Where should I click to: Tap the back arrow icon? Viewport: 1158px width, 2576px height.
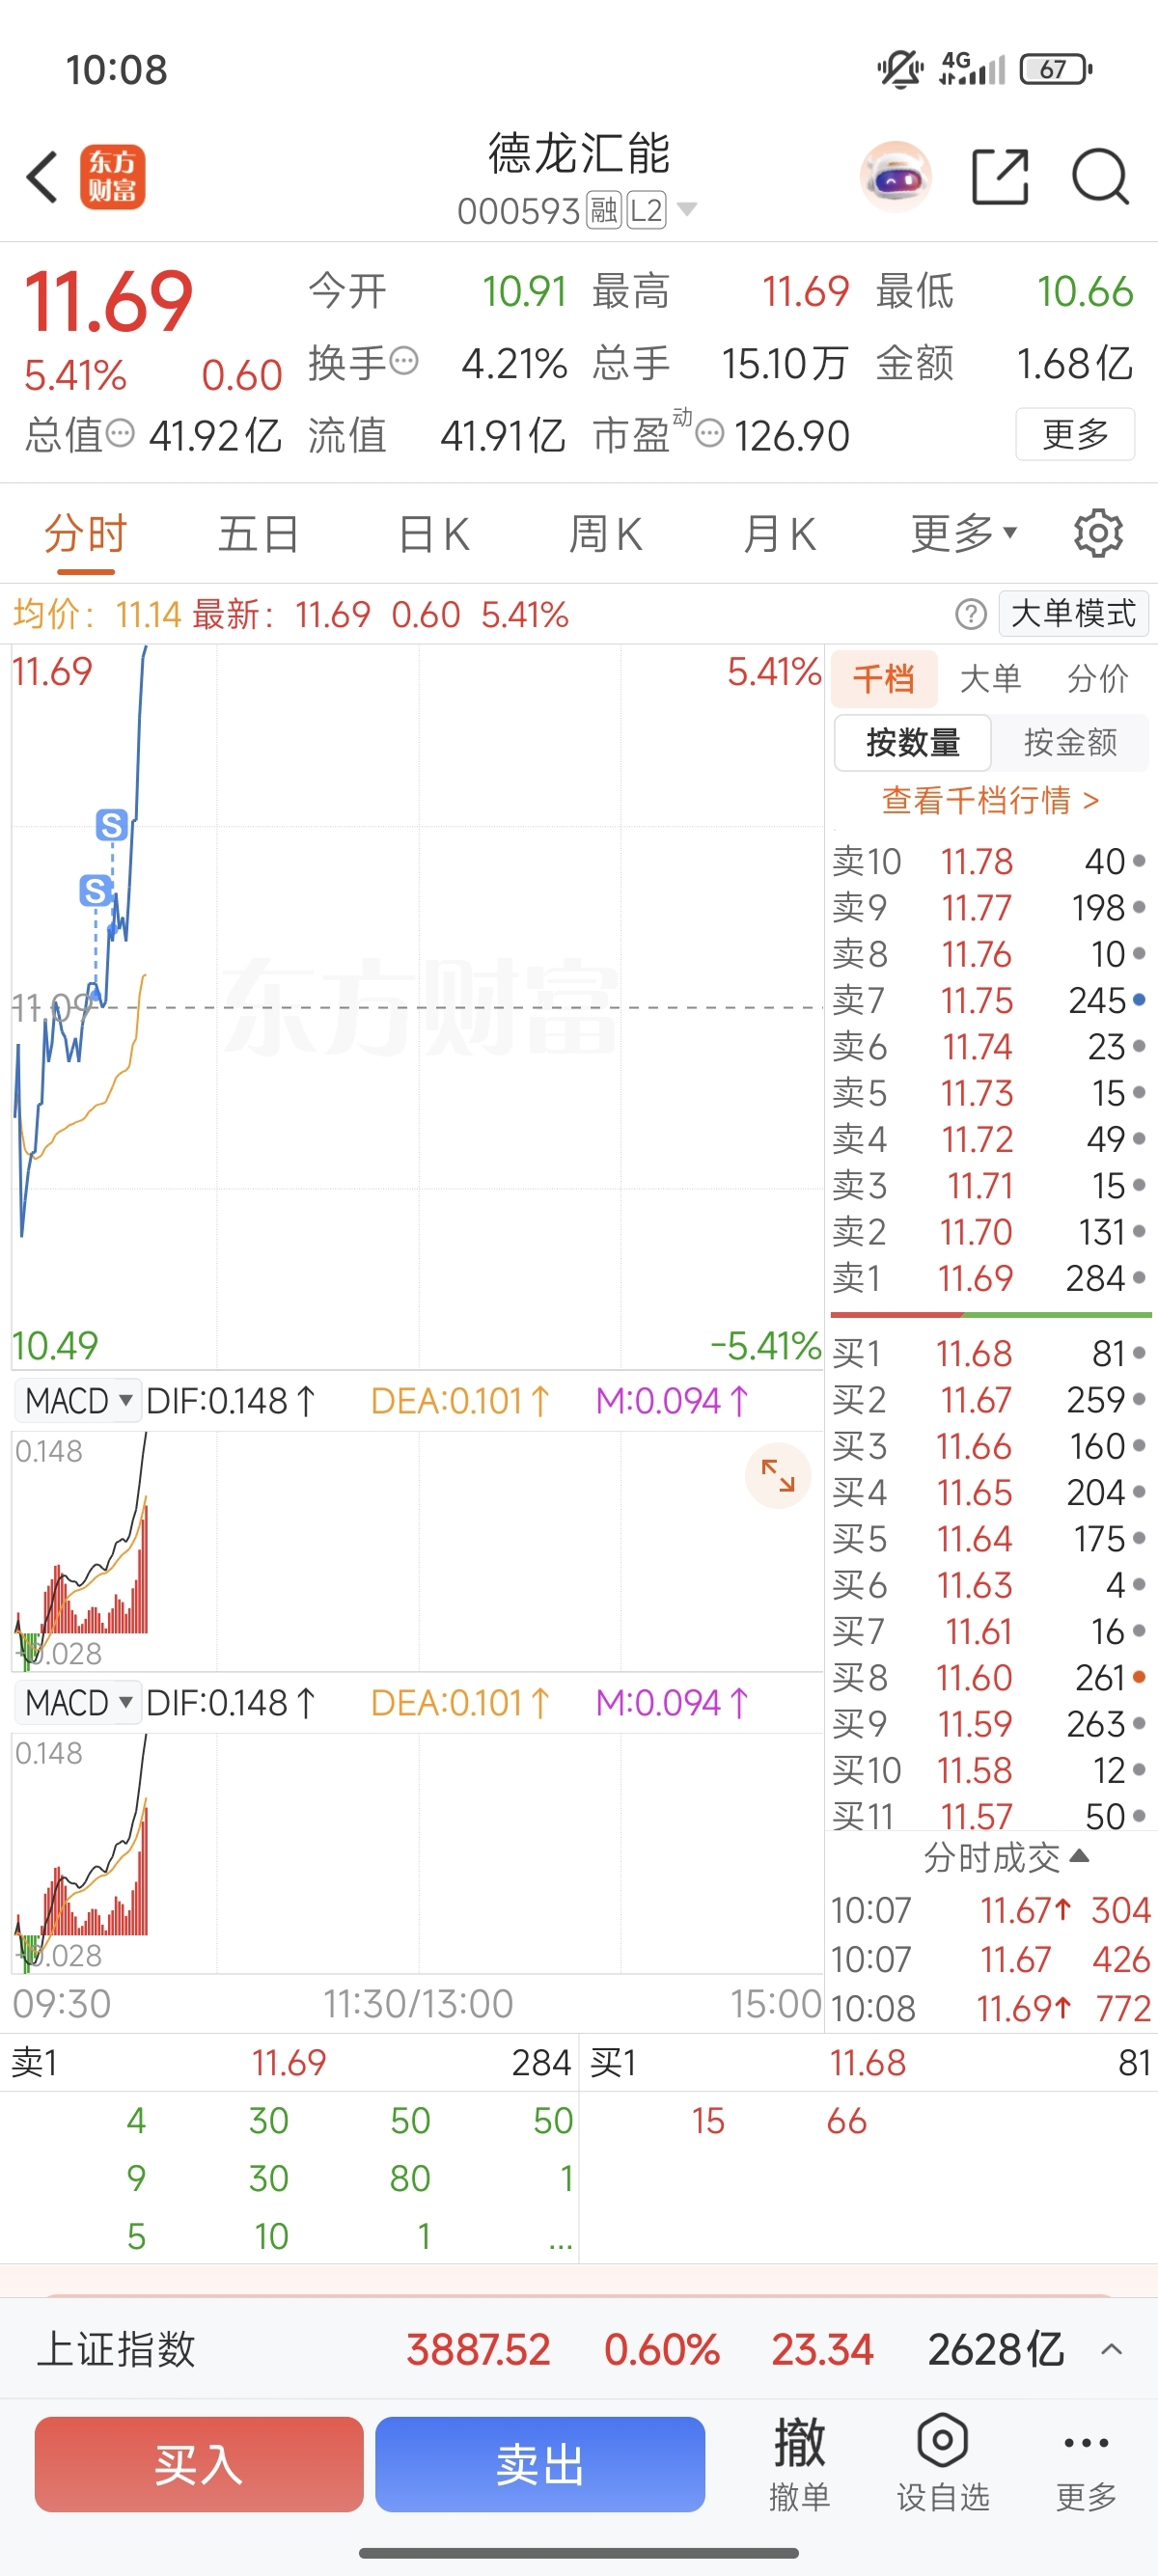[x=42, y=177]
